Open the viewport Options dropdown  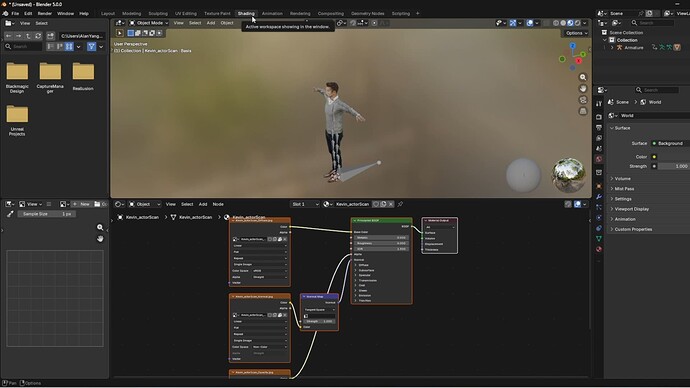(x=576, y=33)
